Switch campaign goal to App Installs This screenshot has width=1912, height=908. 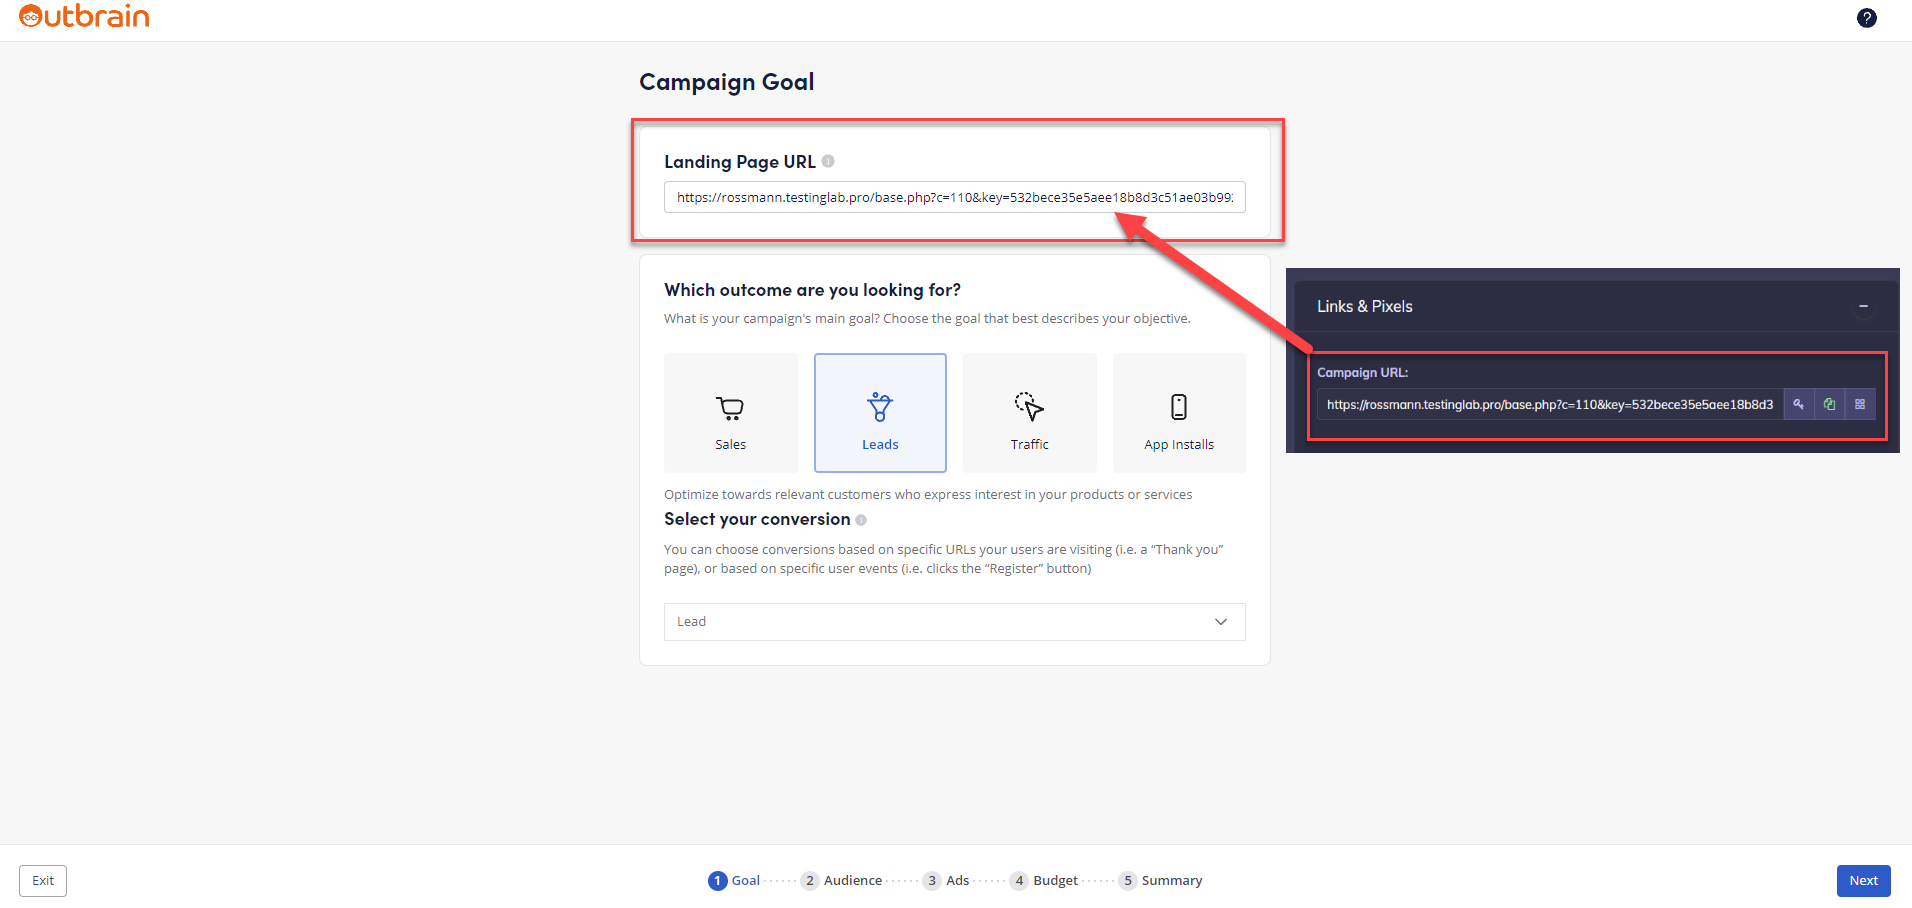(x=1179, y=412)
